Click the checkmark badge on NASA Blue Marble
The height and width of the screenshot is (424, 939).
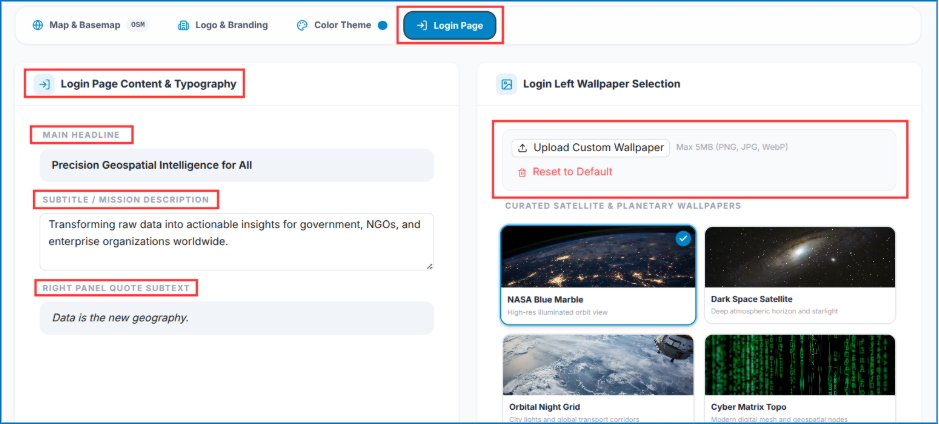point(683,238)
